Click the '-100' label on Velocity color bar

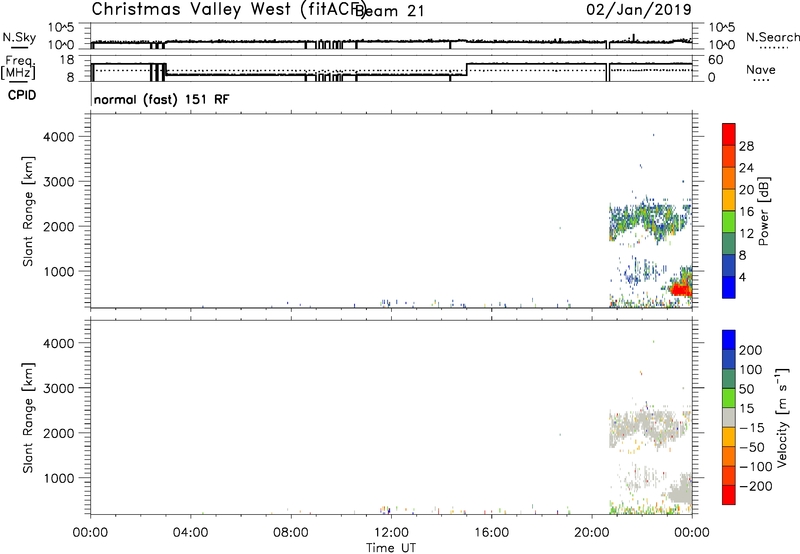756,467
